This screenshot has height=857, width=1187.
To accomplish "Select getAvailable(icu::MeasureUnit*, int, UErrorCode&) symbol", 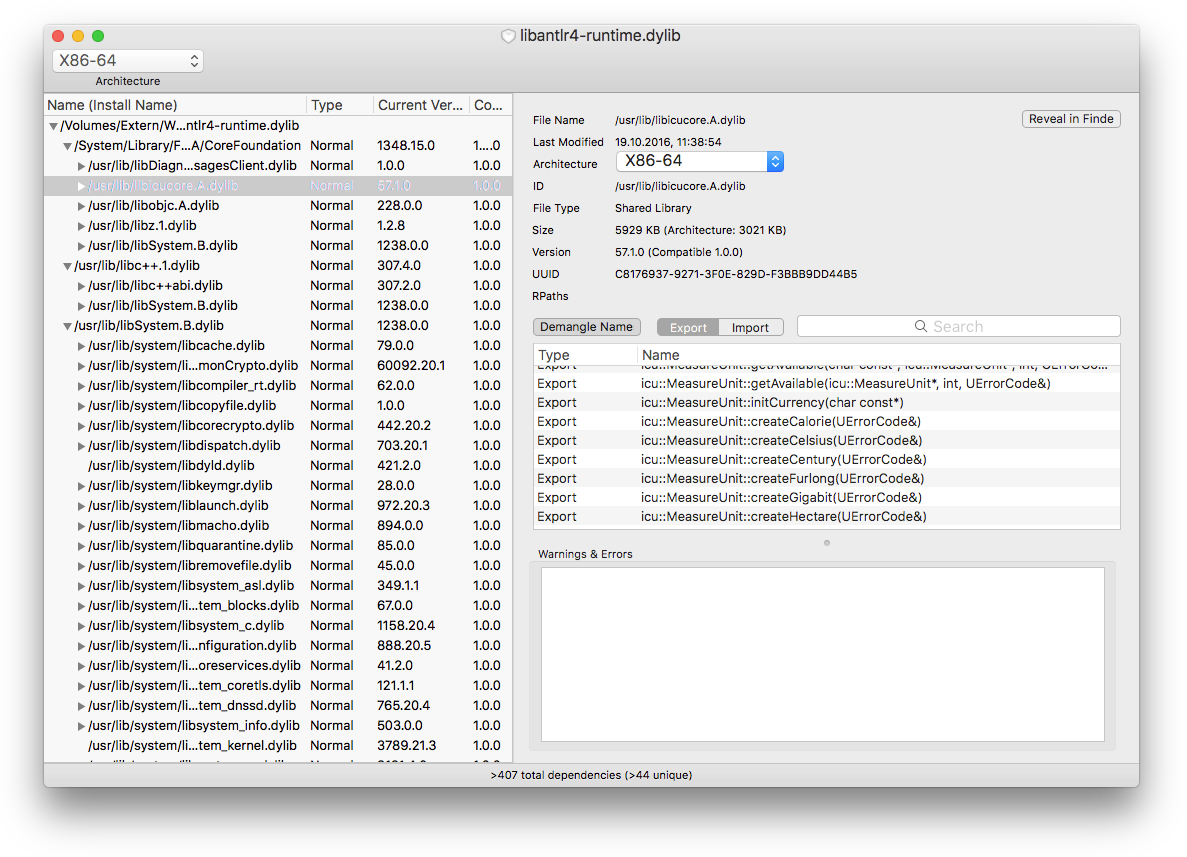I will click(827, 384).
